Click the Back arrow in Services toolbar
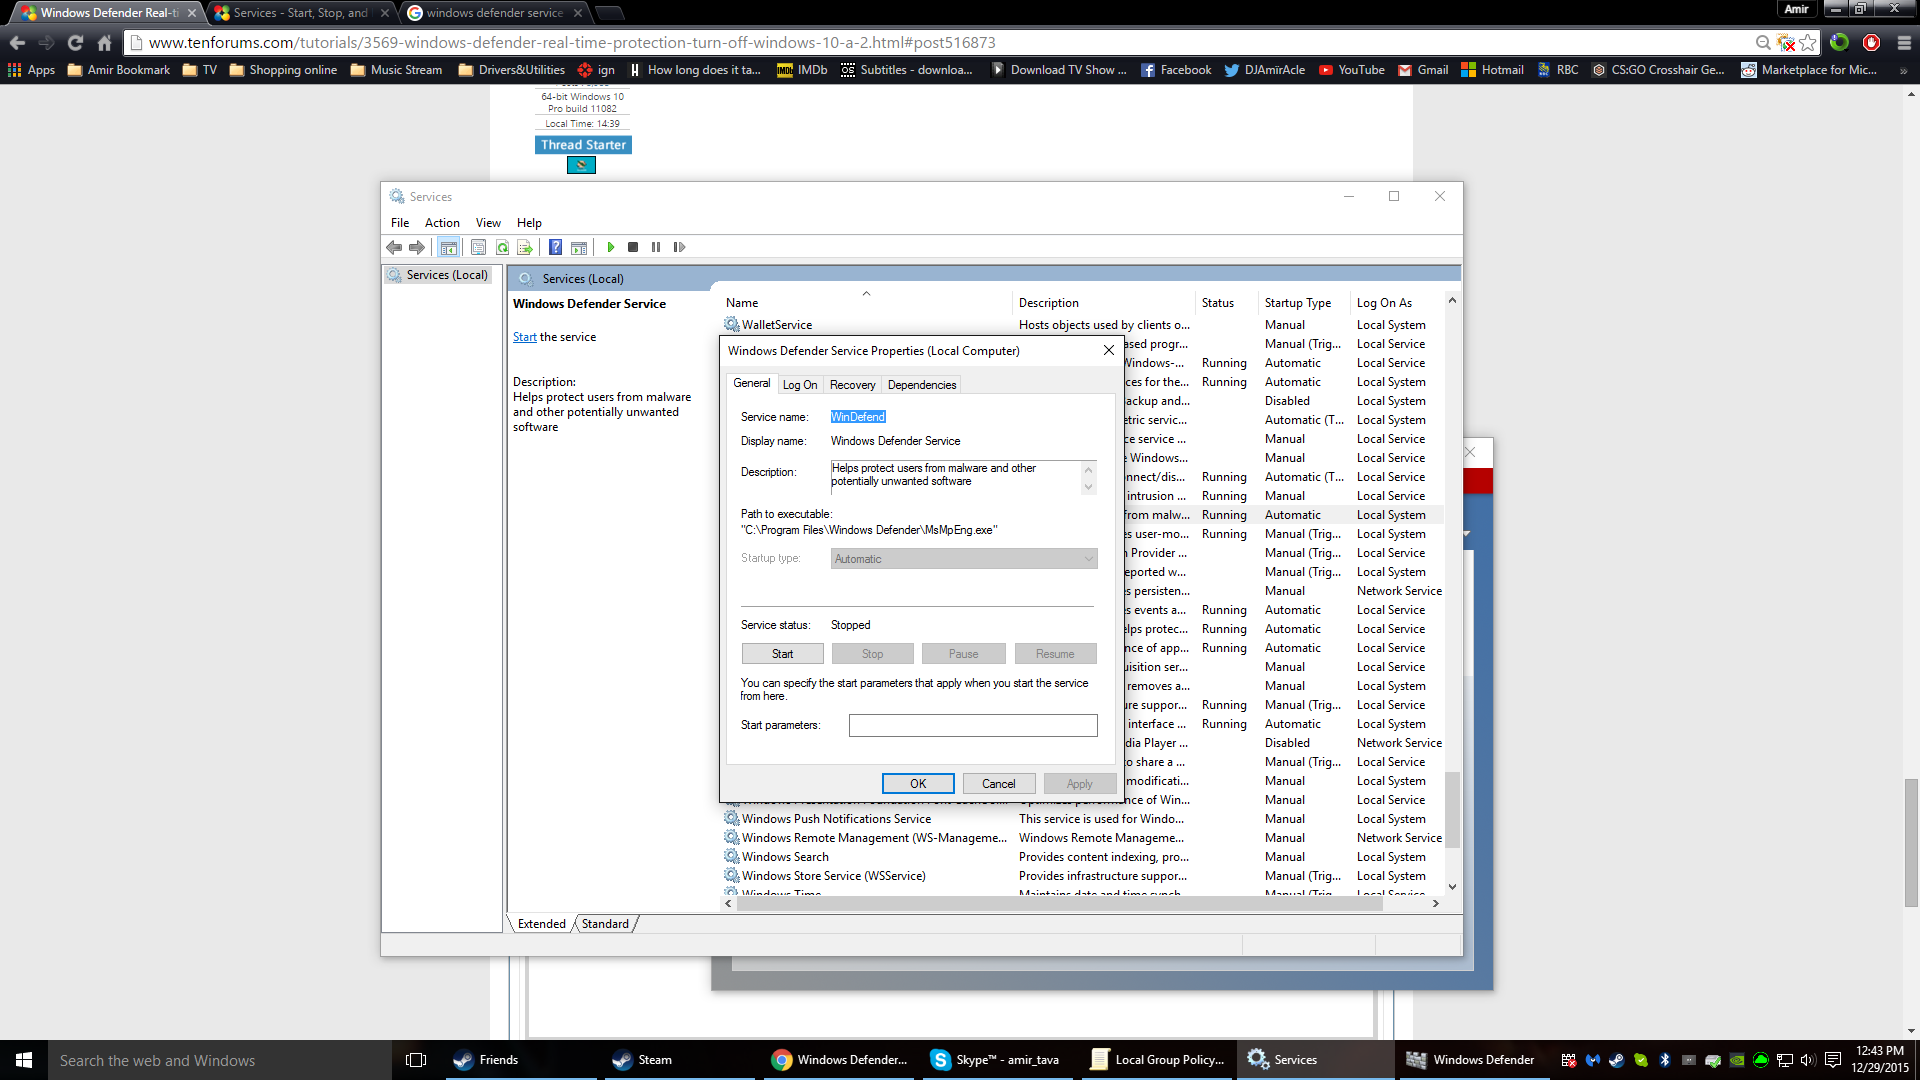Screen dimensions: 1920x1080 pos(394,247)
